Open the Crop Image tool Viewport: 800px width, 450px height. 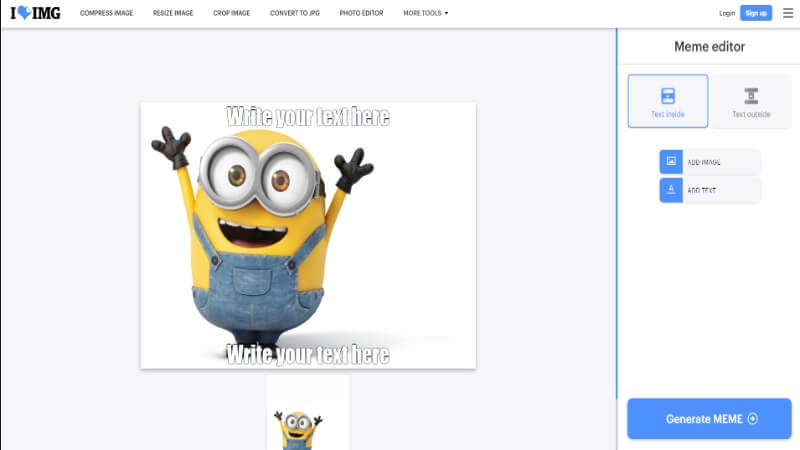pyautogui.click(x=232, y=13)
